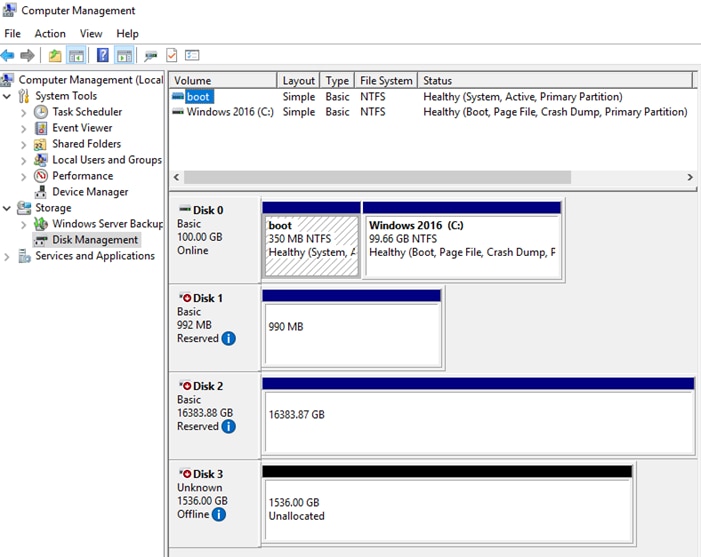
Task: Expand the Services and Applications node
Action: point(7,257)
